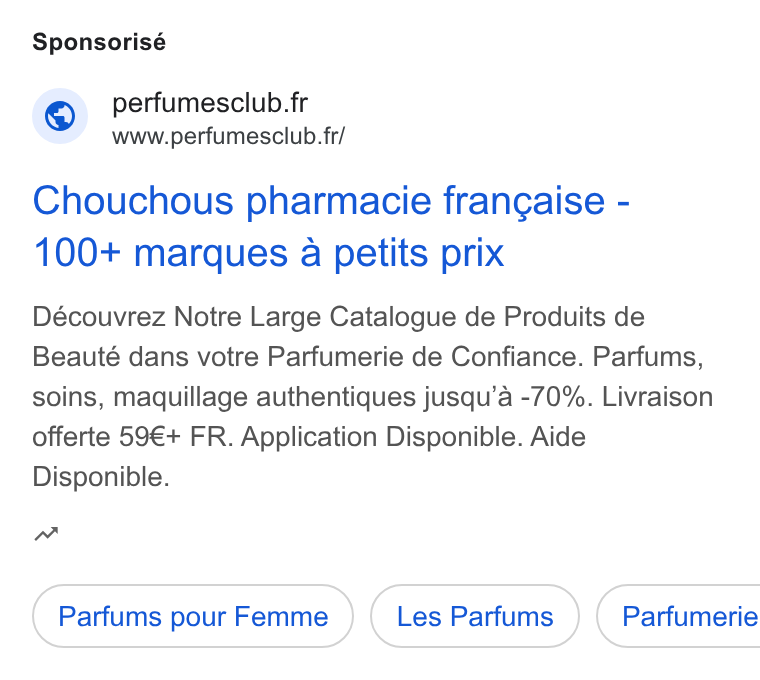Click the word 'Beauté' in the description
Viewport: 760px width, 680px height.
[76, 357]
